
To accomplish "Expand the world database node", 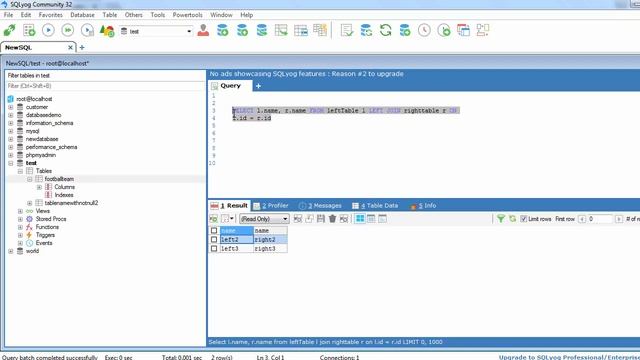I will [11, 251].
